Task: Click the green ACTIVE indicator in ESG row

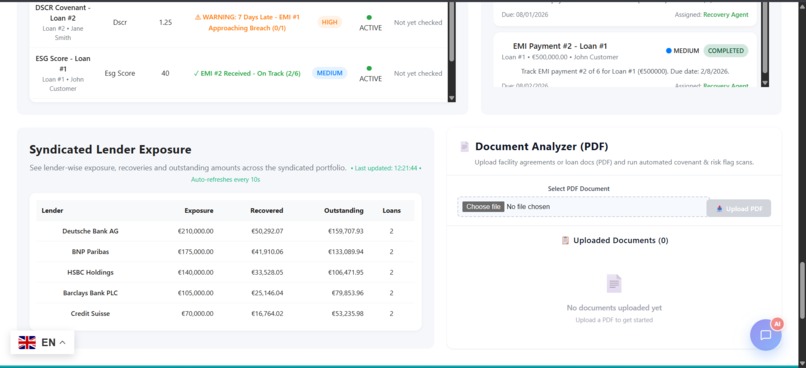Action: (369, 68)
